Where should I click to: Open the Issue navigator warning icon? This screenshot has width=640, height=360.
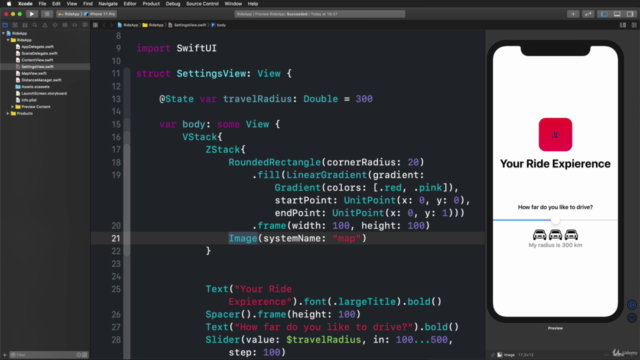(x=45, y=25)
